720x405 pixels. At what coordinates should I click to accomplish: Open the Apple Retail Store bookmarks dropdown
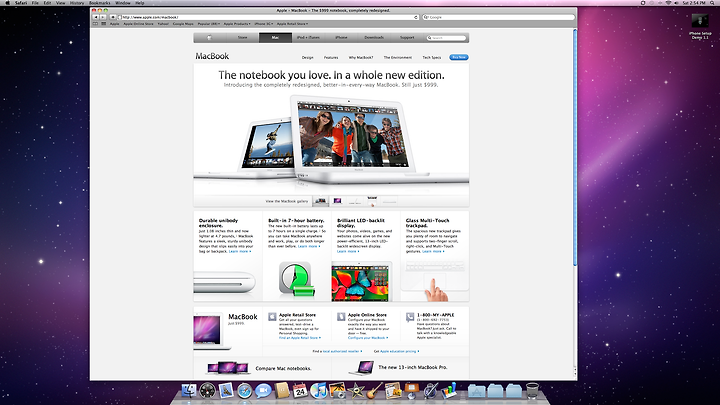coord(292,23)
